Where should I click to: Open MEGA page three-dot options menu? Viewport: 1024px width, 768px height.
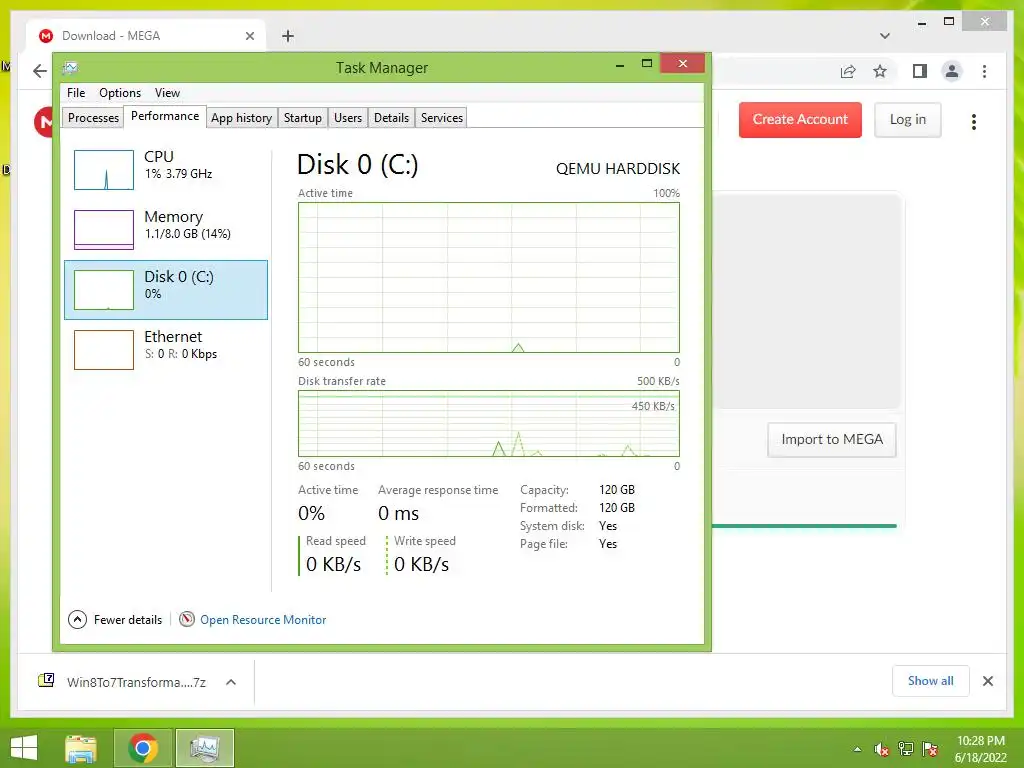pos(974,121)
